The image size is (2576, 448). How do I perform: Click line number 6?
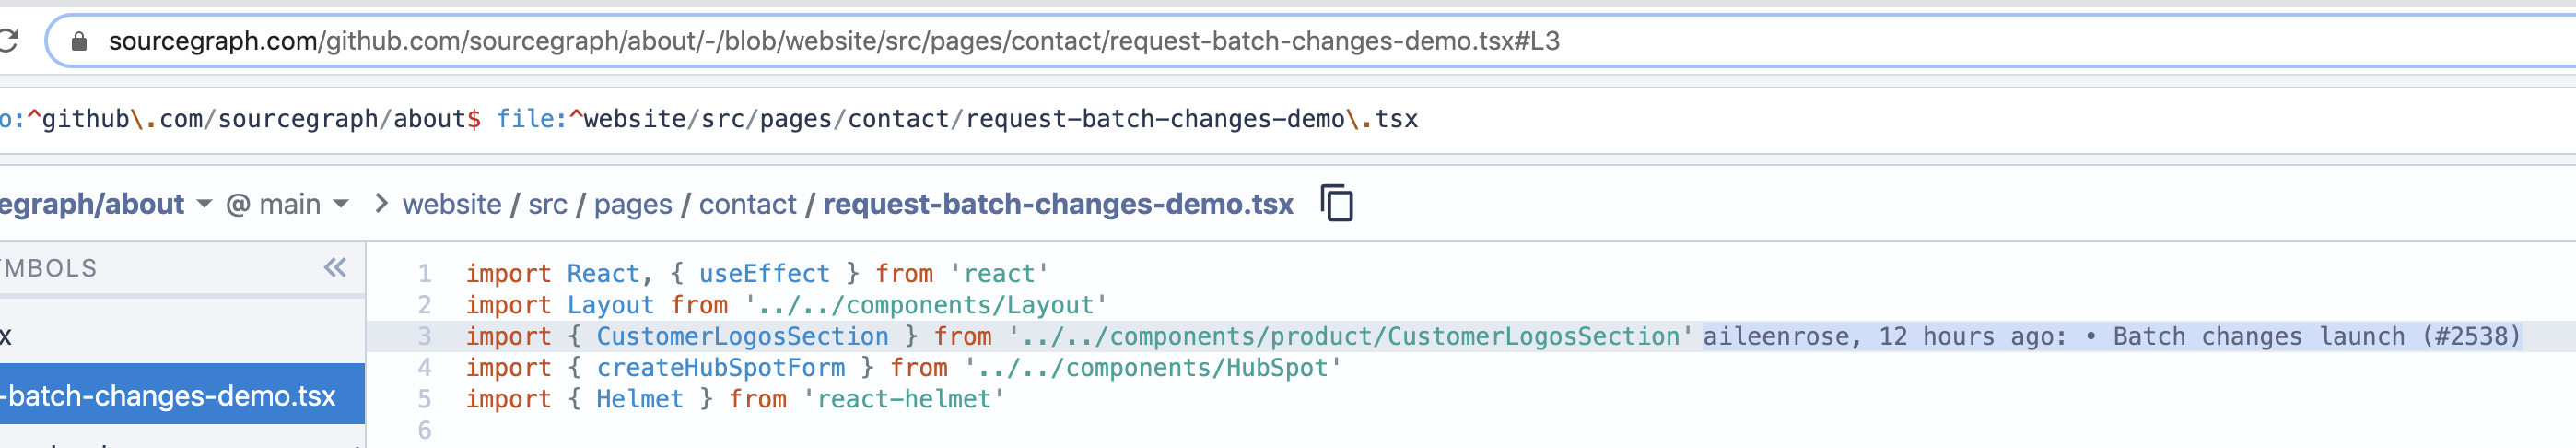click(x=424, y=430)
